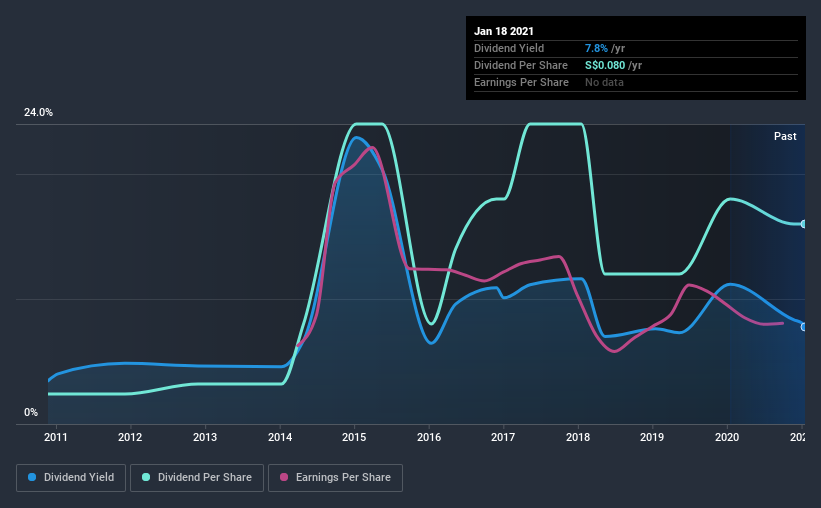The height and width of the screenshot is (508, 821).
Task: Click the blue Dividend Yield endpoint marker
Action: (x=804, y=327)
